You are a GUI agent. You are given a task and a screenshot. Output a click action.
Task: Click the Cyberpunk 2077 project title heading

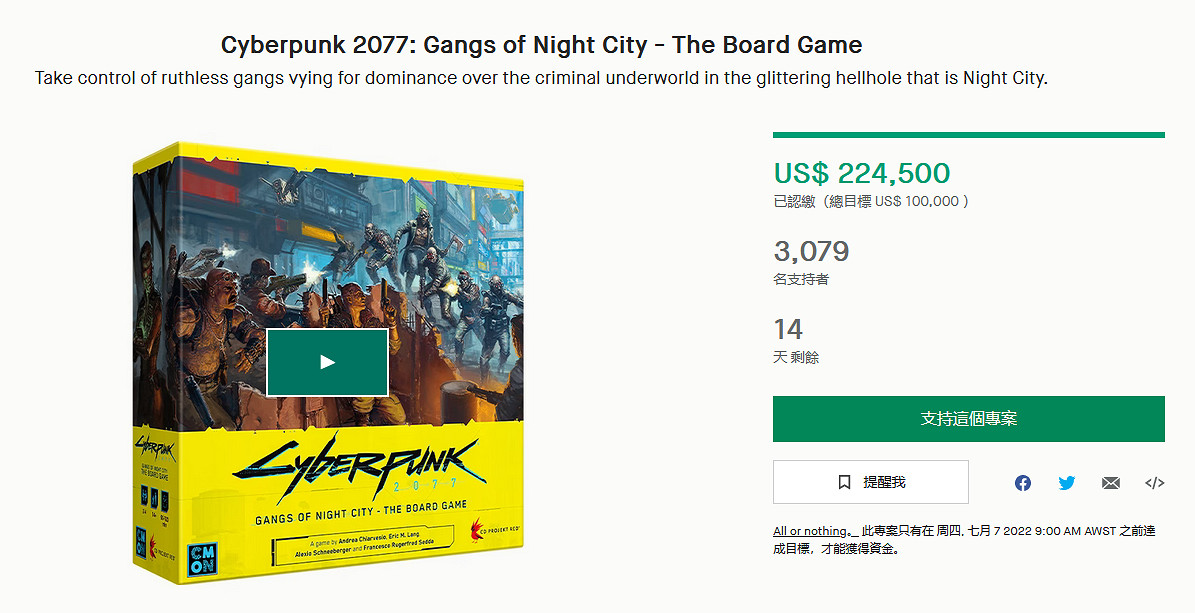coord(541,45)
